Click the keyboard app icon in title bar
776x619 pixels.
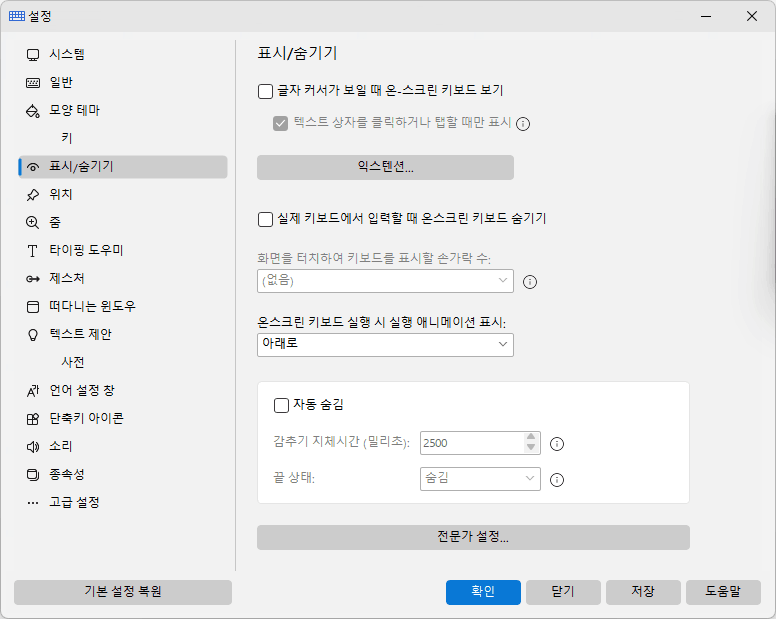[x=17, y=16]
